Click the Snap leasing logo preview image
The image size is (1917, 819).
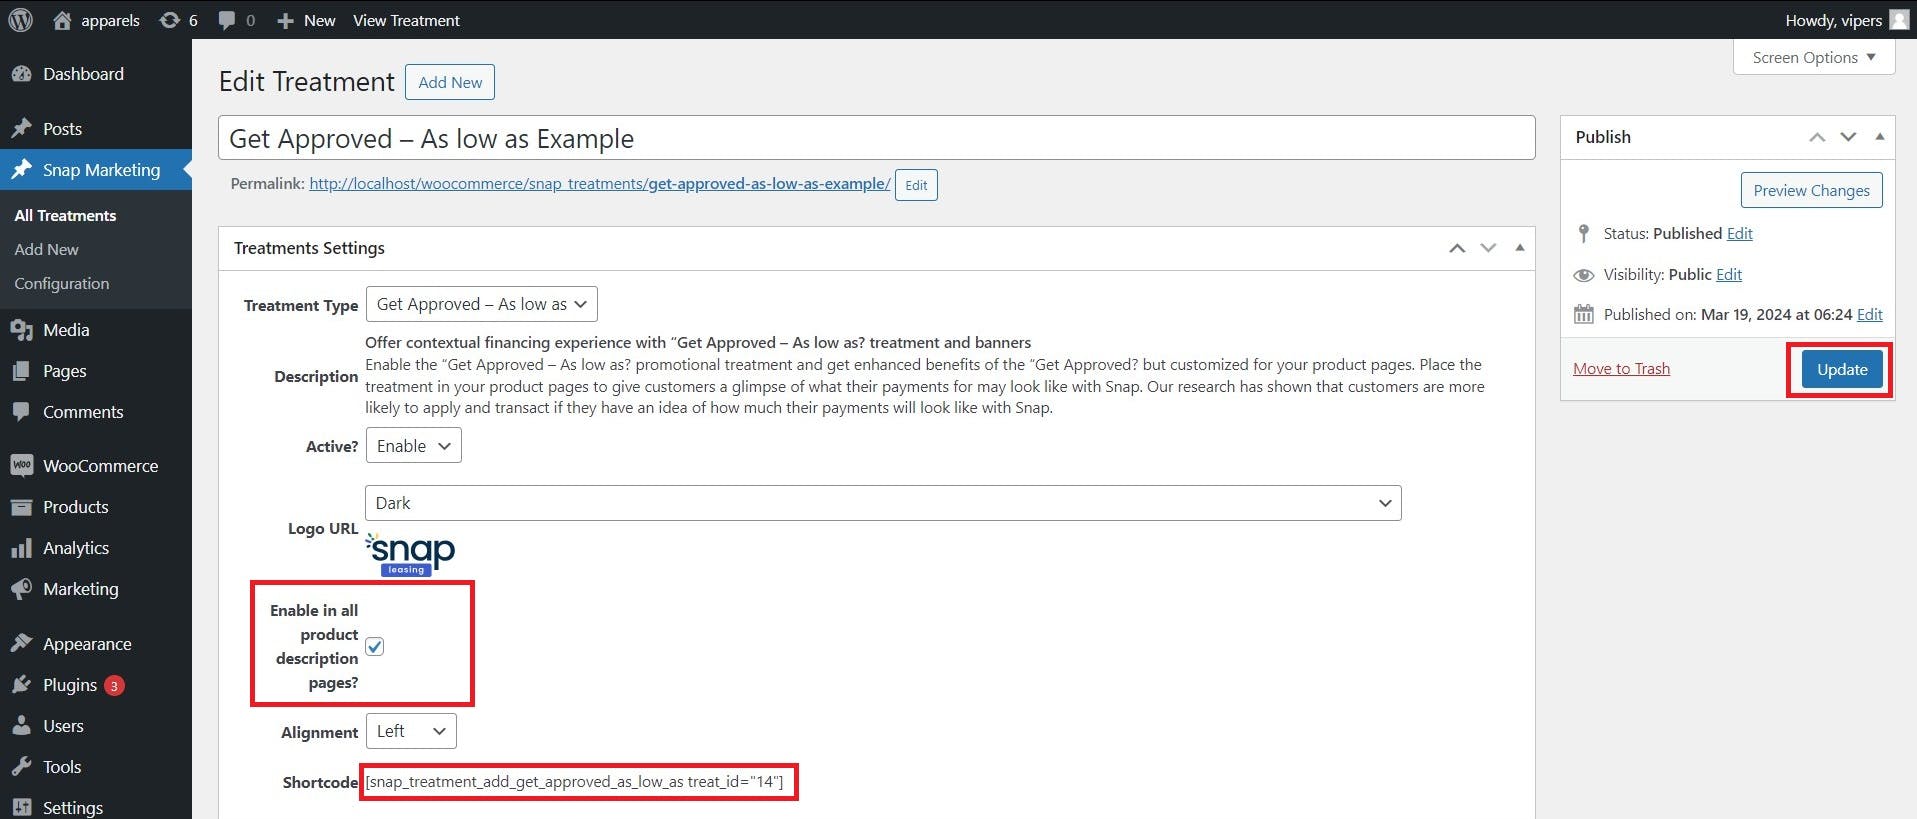click(409, 554)
